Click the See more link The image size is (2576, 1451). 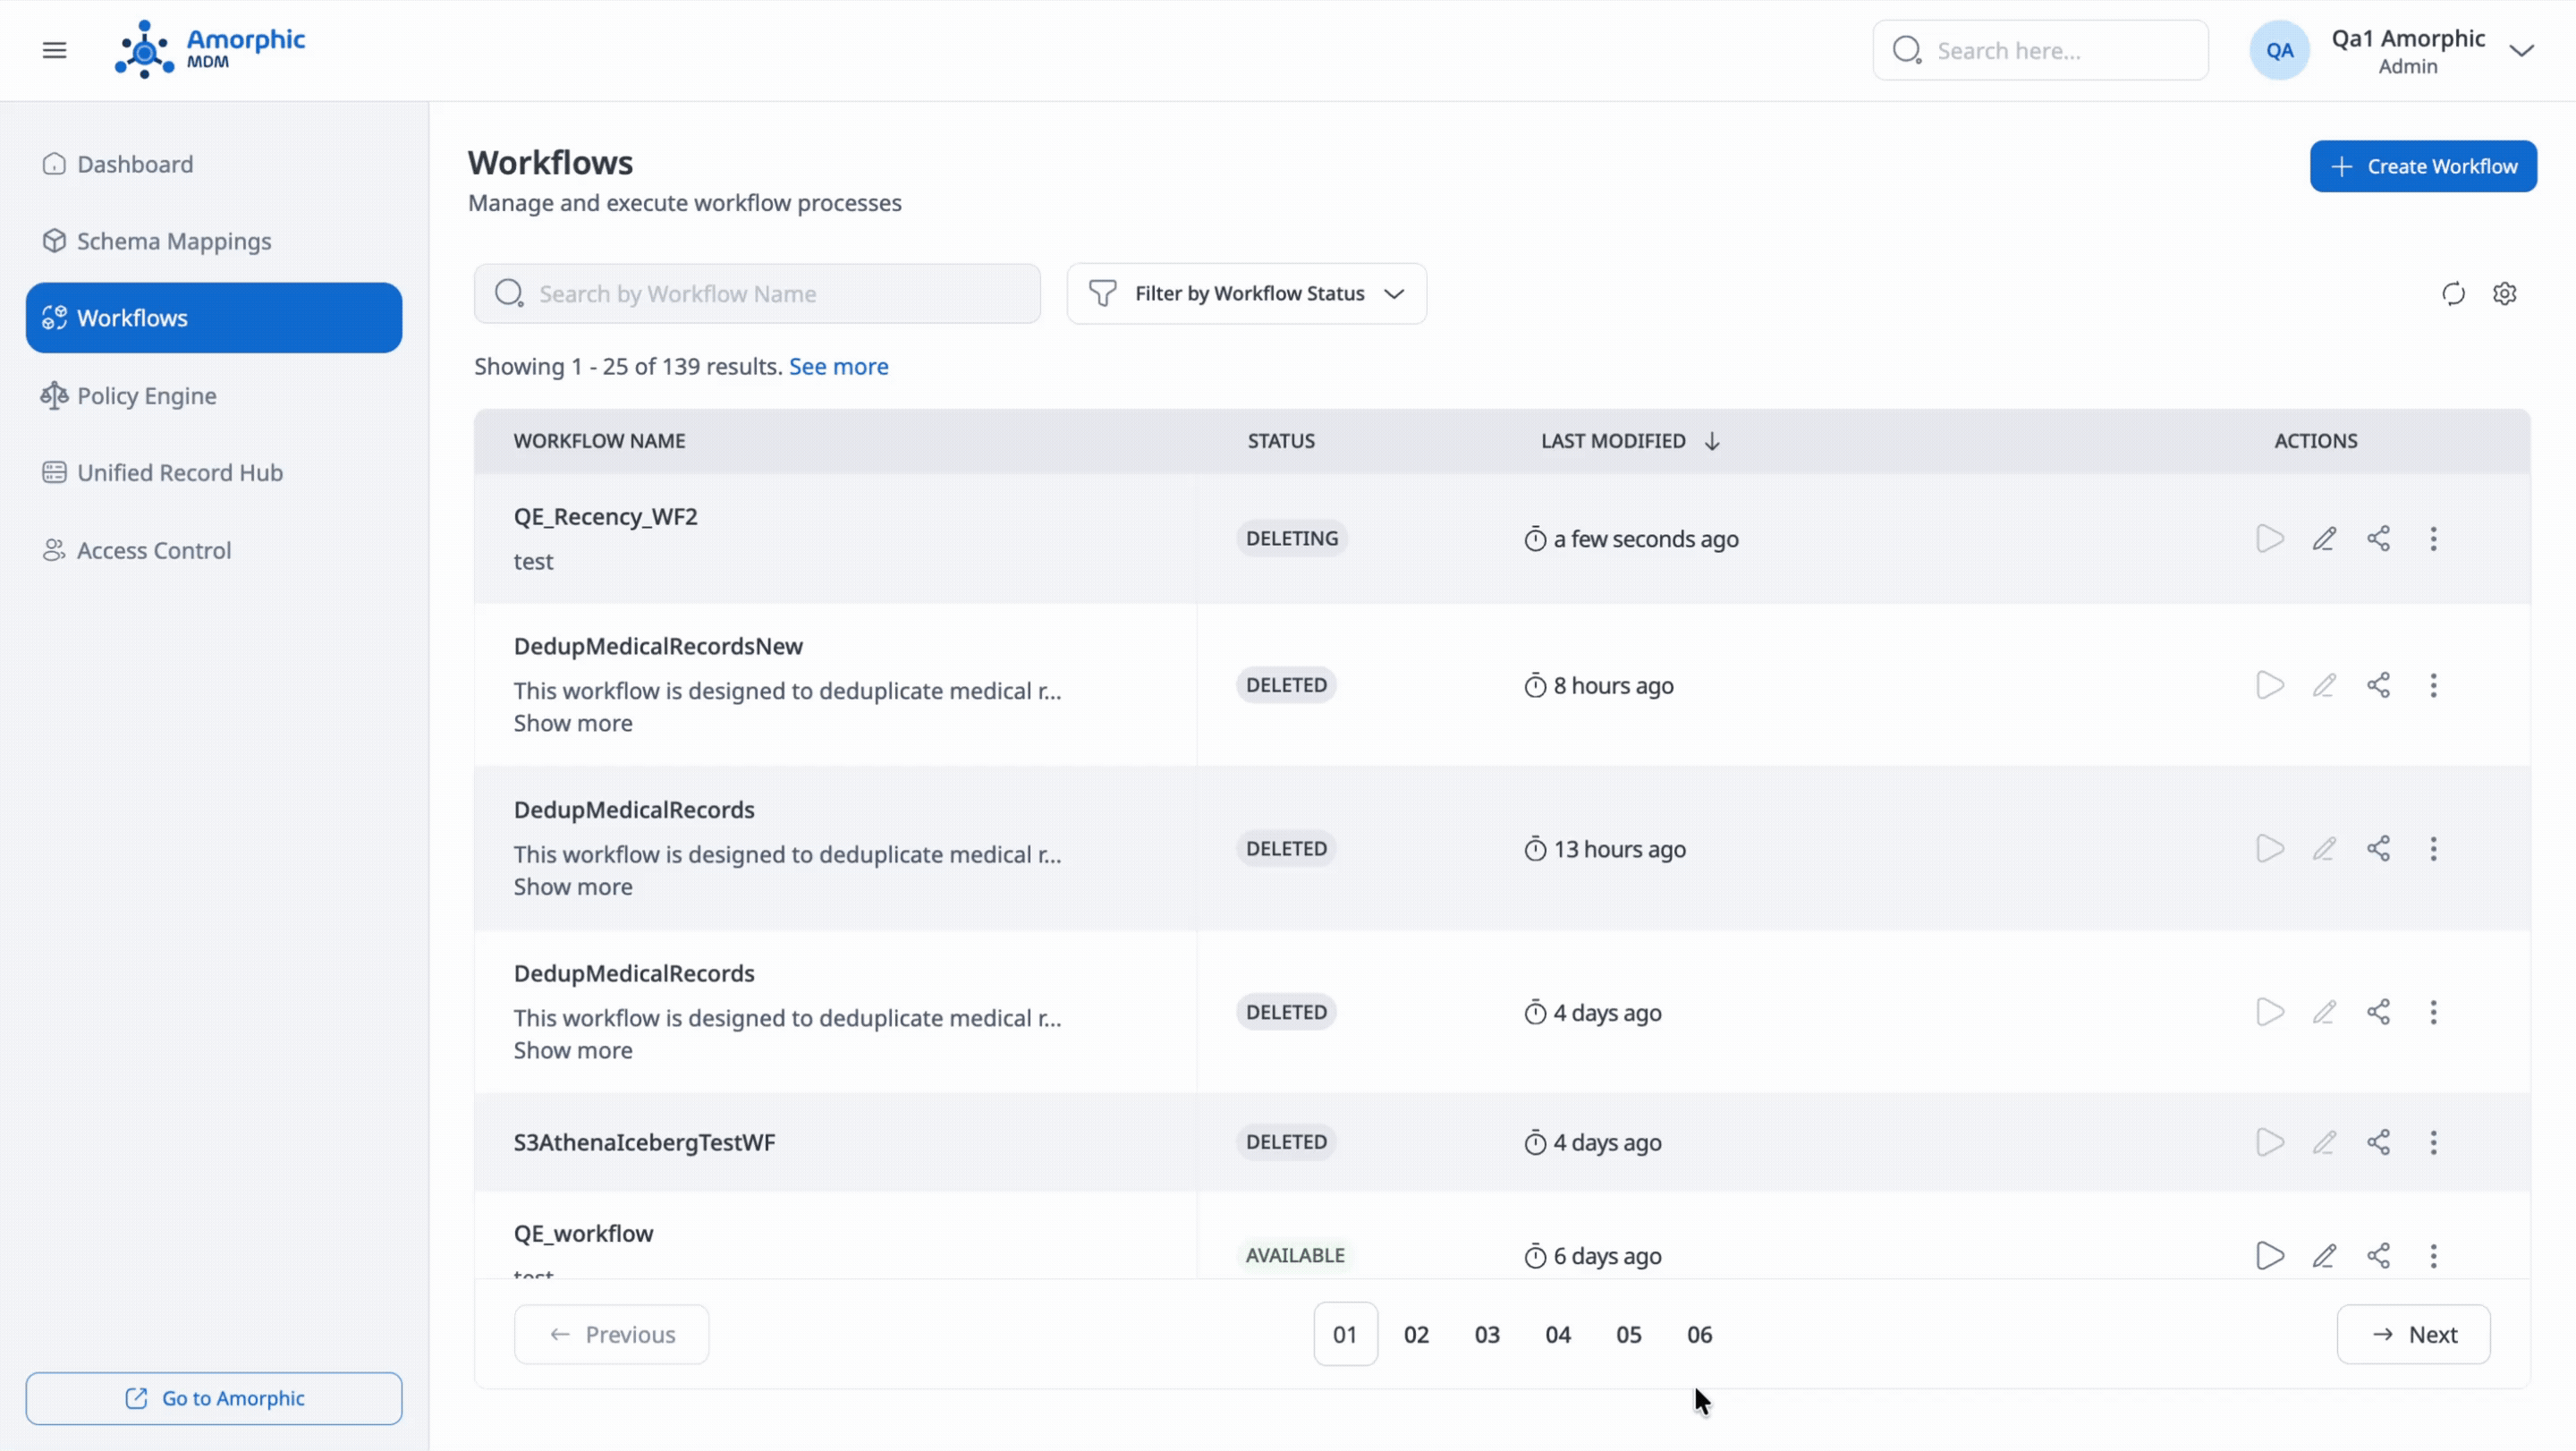tap(838, 366)
